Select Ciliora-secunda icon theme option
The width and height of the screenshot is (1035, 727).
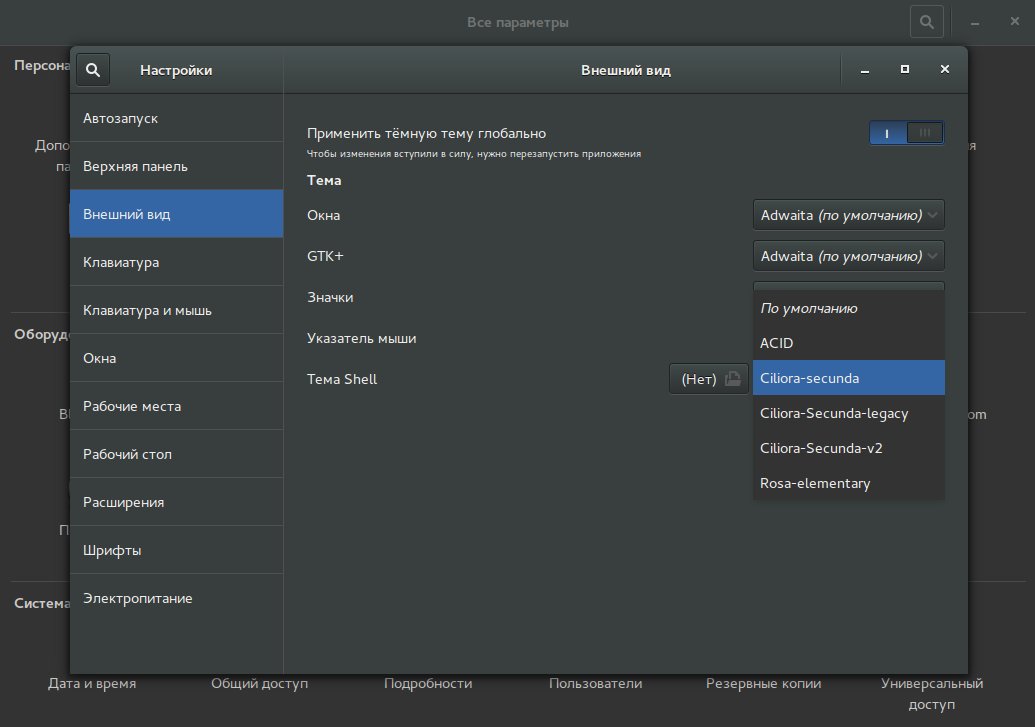(848, 378)
